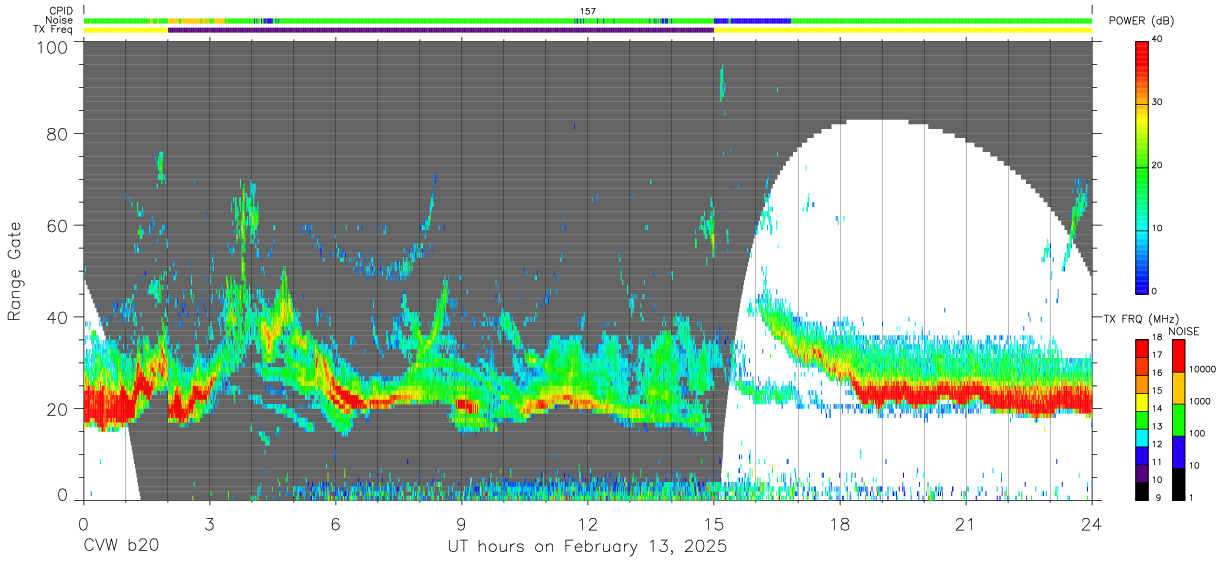Click the 12 hour tick label on time axis
Screen dimensions: 1228x567
(587, 524)
